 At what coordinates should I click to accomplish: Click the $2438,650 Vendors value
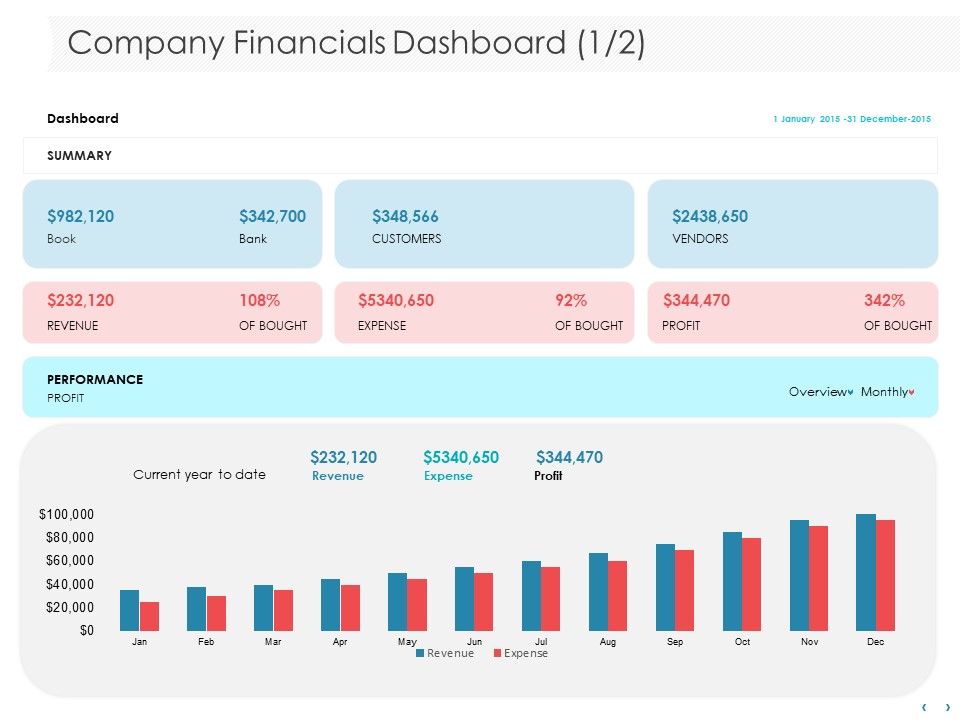point(710,216)
